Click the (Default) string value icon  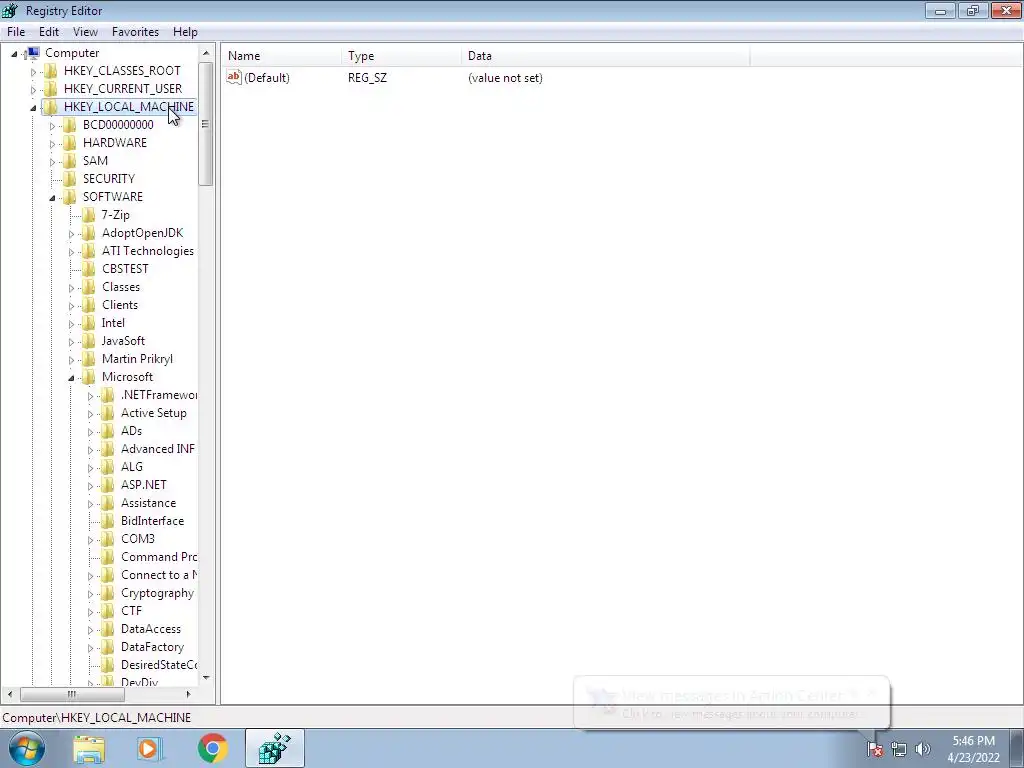click(x=234, y=77)
